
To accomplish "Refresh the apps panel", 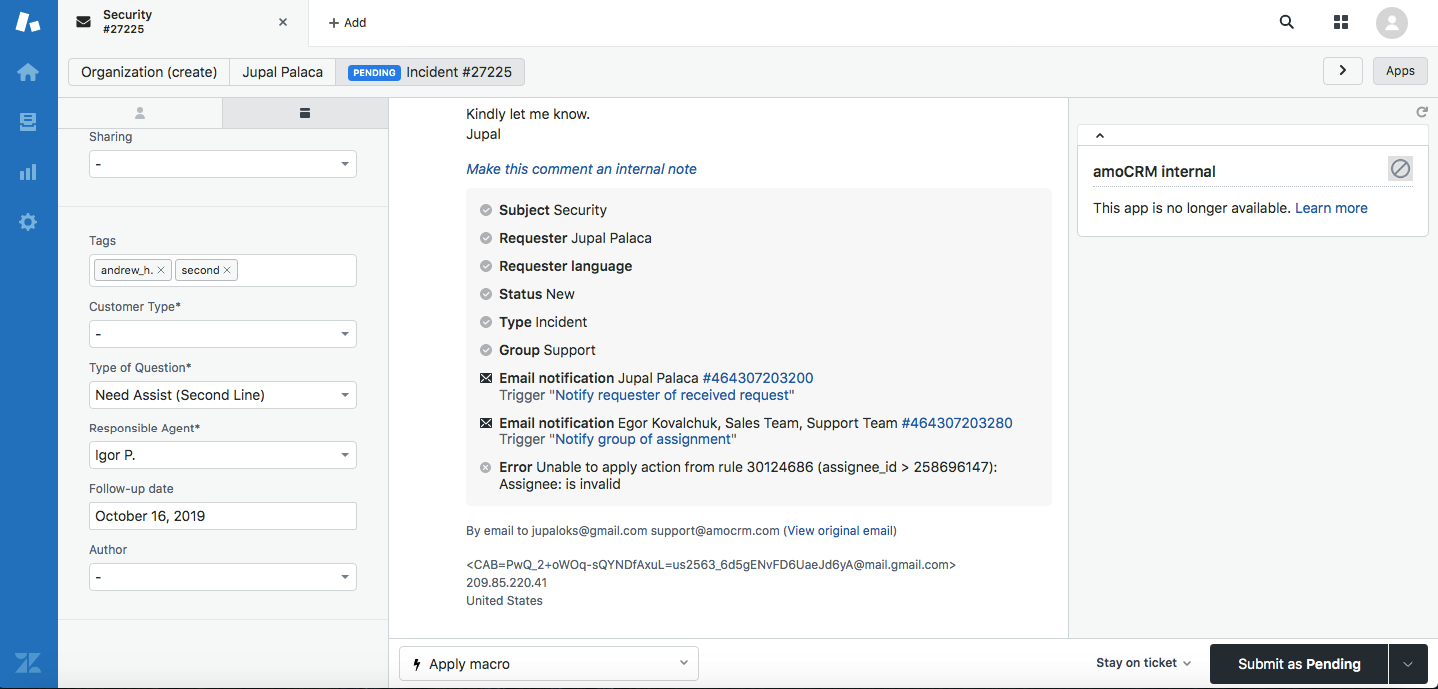I will click(x=1422, y=111).
